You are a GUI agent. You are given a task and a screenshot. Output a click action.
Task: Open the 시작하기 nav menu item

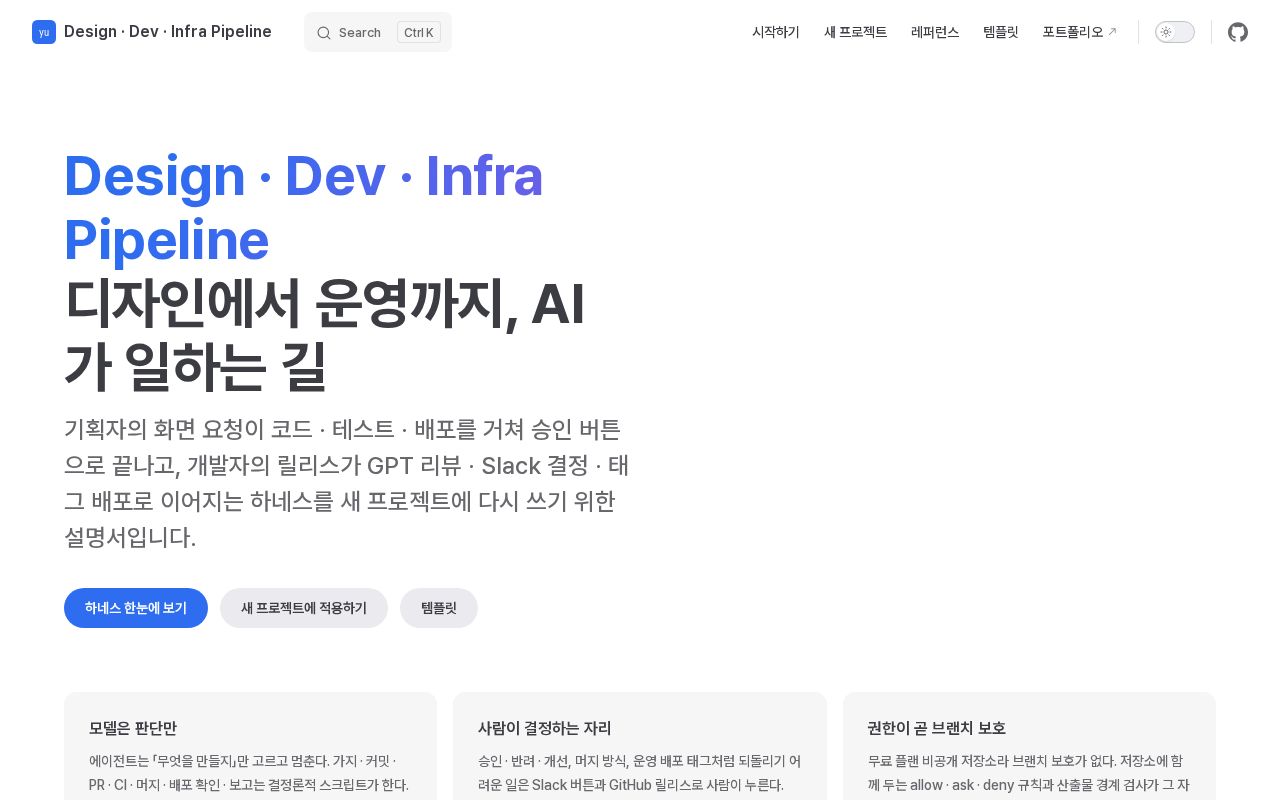[776, 32]
